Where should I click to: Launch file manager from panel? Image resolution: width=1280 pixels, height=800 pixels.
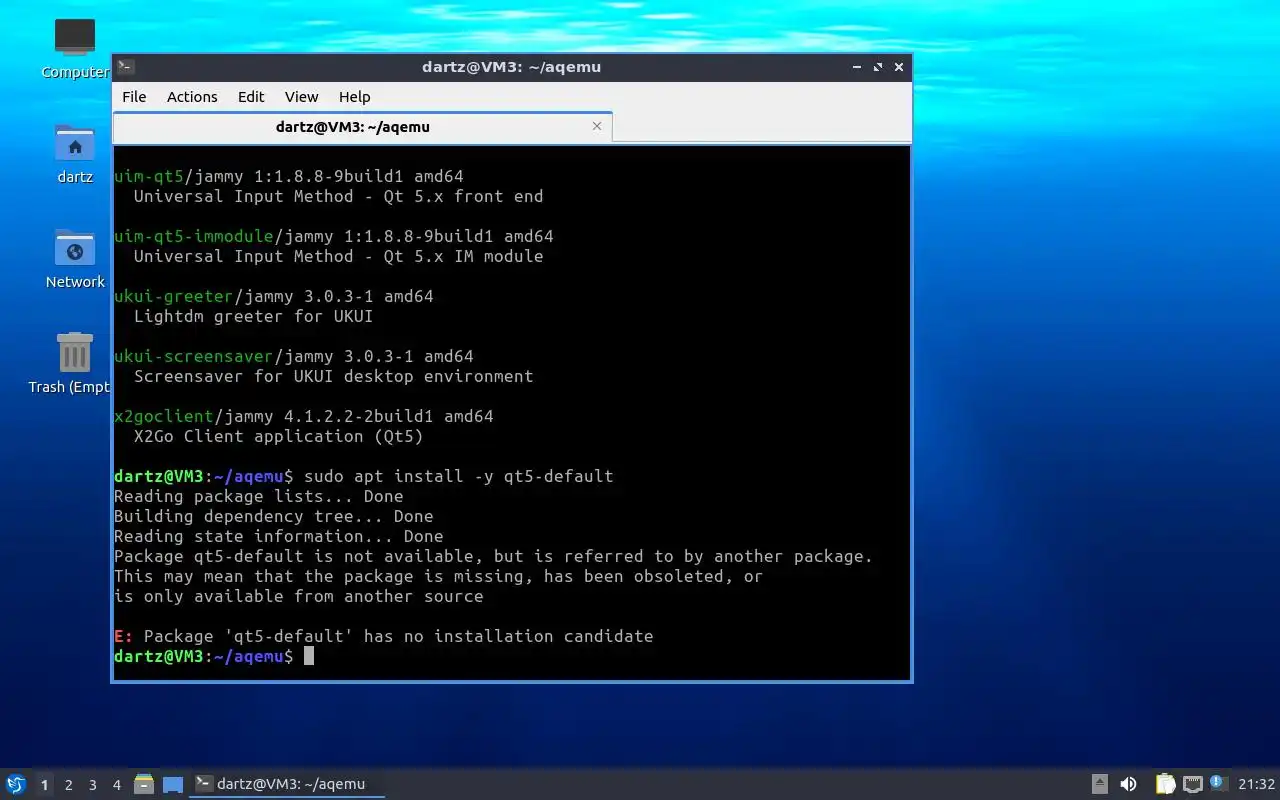click(144, 784)
